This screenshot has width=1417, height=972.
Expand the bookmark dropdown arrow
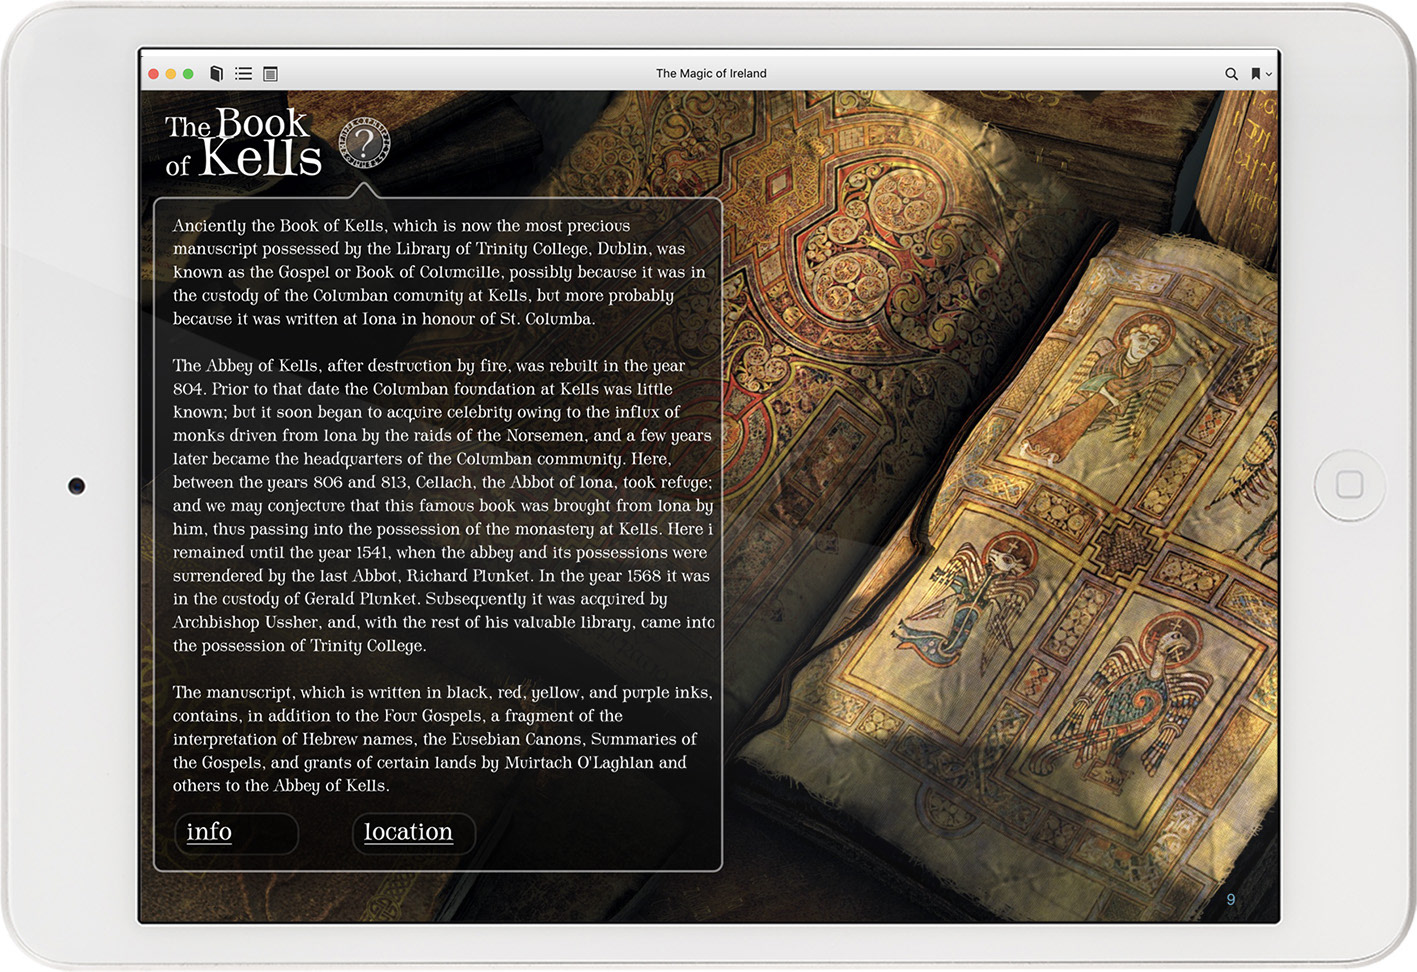(1269, 74)
